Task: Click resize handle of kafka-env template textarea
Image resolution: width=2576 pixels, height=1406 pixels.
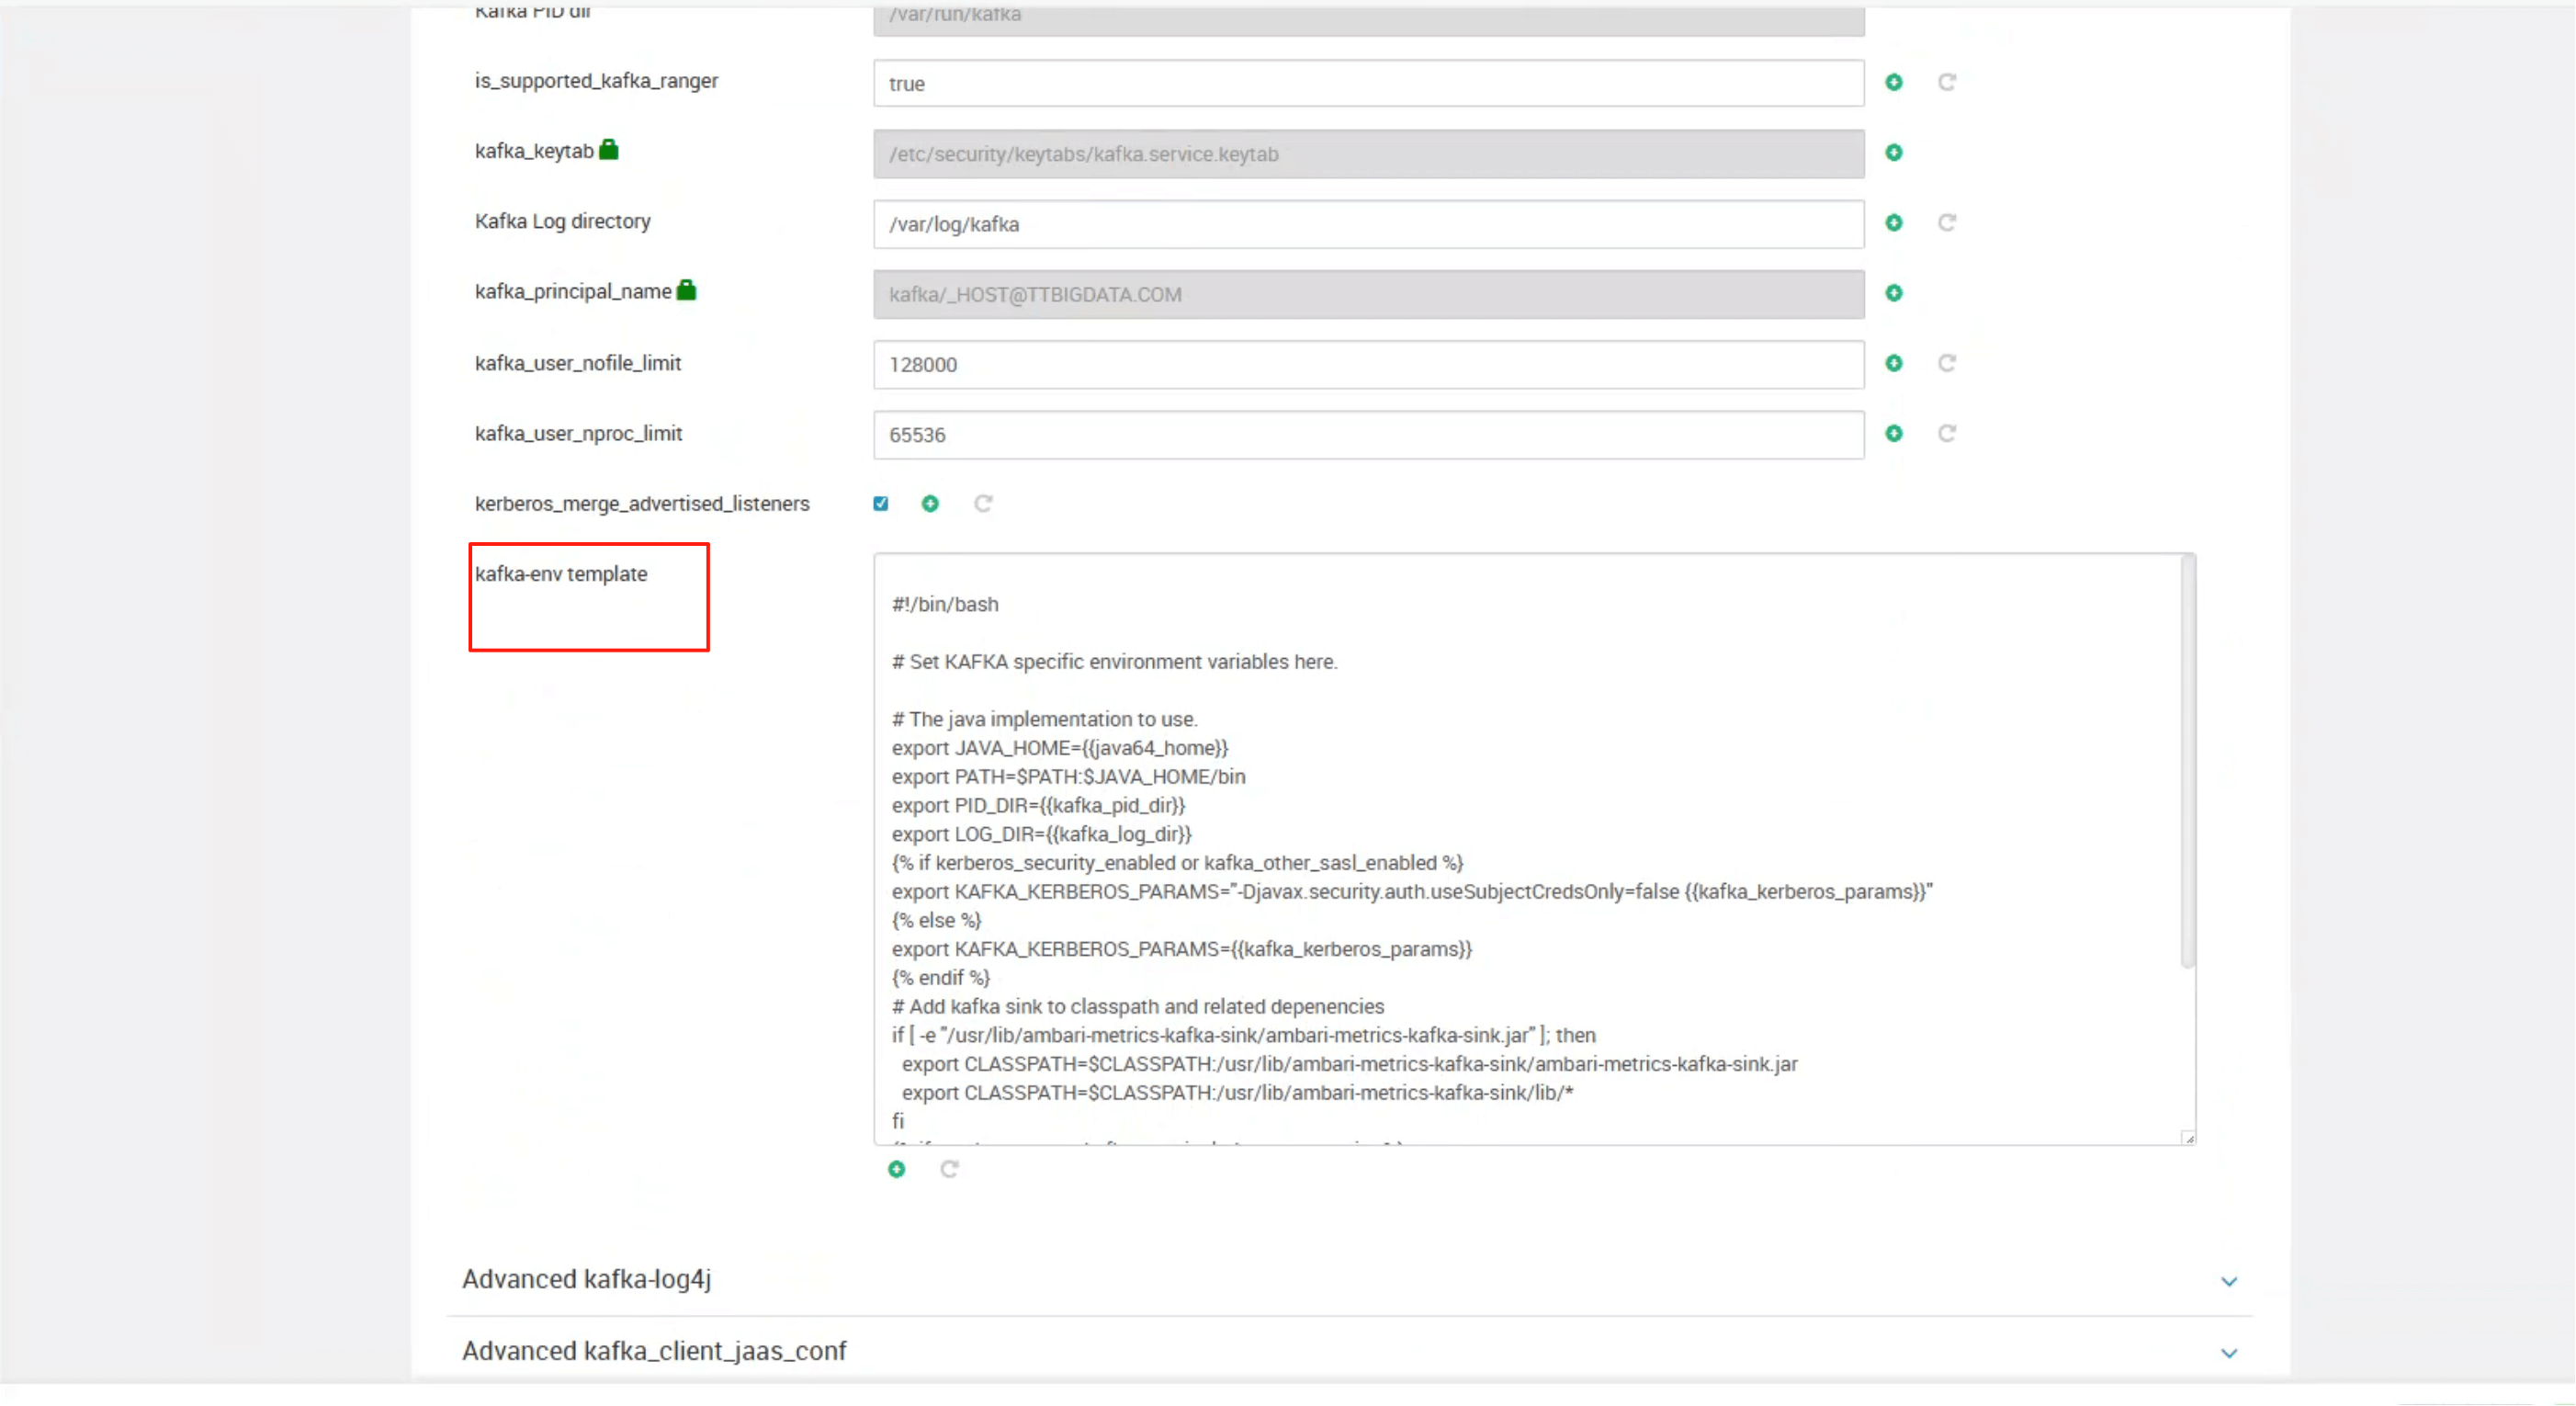Action: [2188, 1138]
